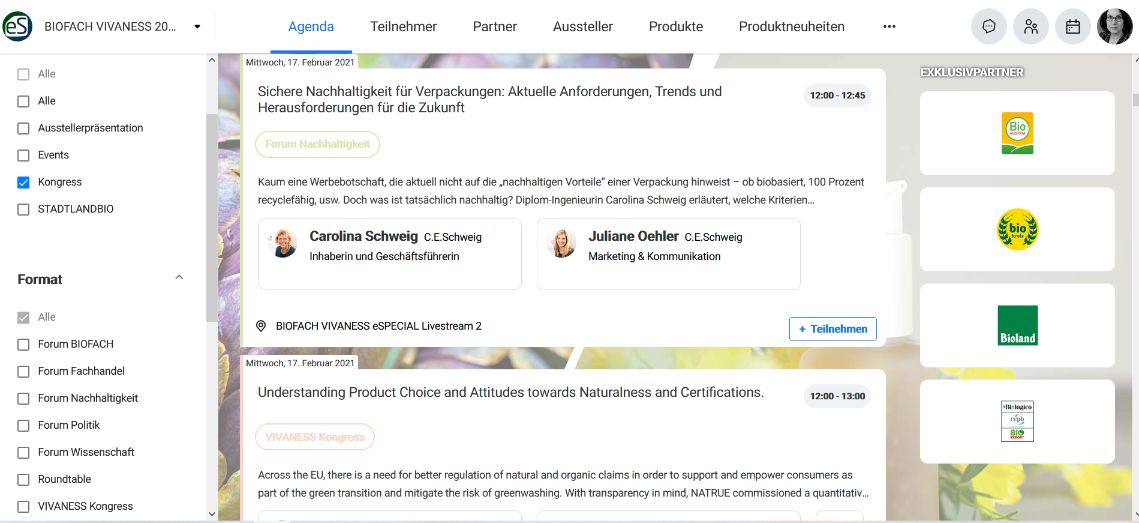Select the Forum Nachhaltigkeit tag
The width and height of the screenshot is (1139, 523).
tap(317, 144)
